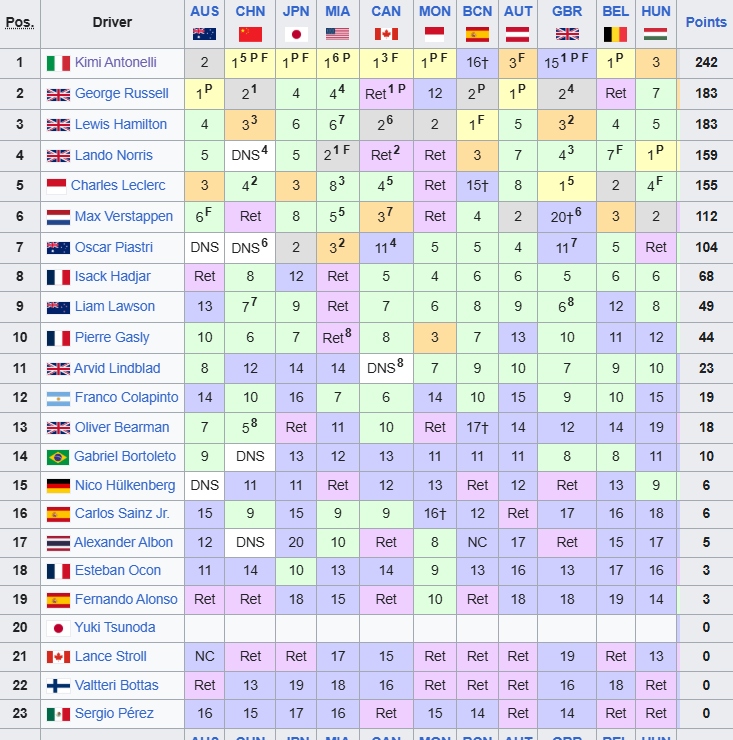Open Gabriel Bortoleto driver page
This screenshot has height=740, width=733.
click(x=125, y=456)
